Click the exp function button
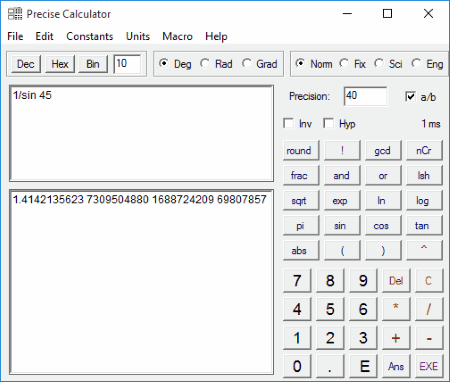The height and width of the screenshot is (382, 450). [342, 200]
